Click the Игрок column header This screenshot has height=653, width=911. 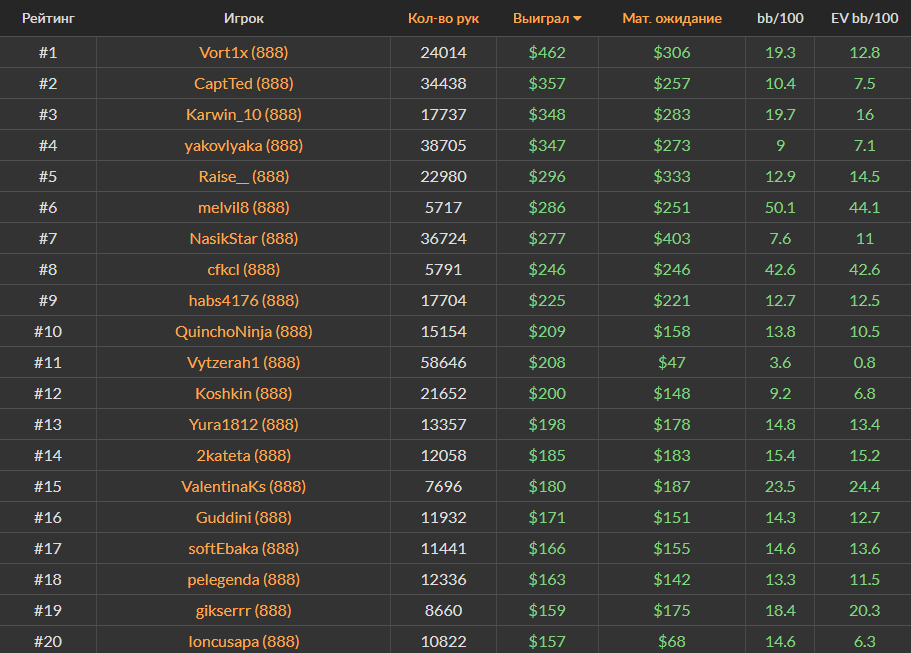pyautogui.click(x=244, y=18)
